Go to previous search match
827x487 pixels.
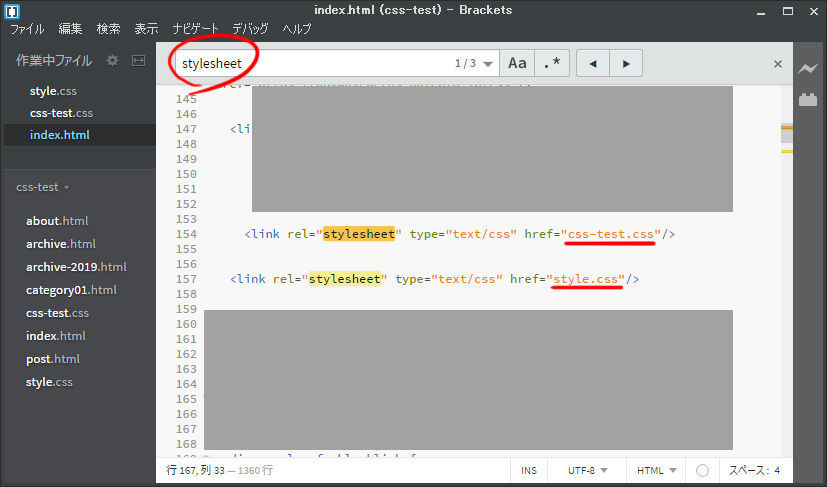(593, 63)
